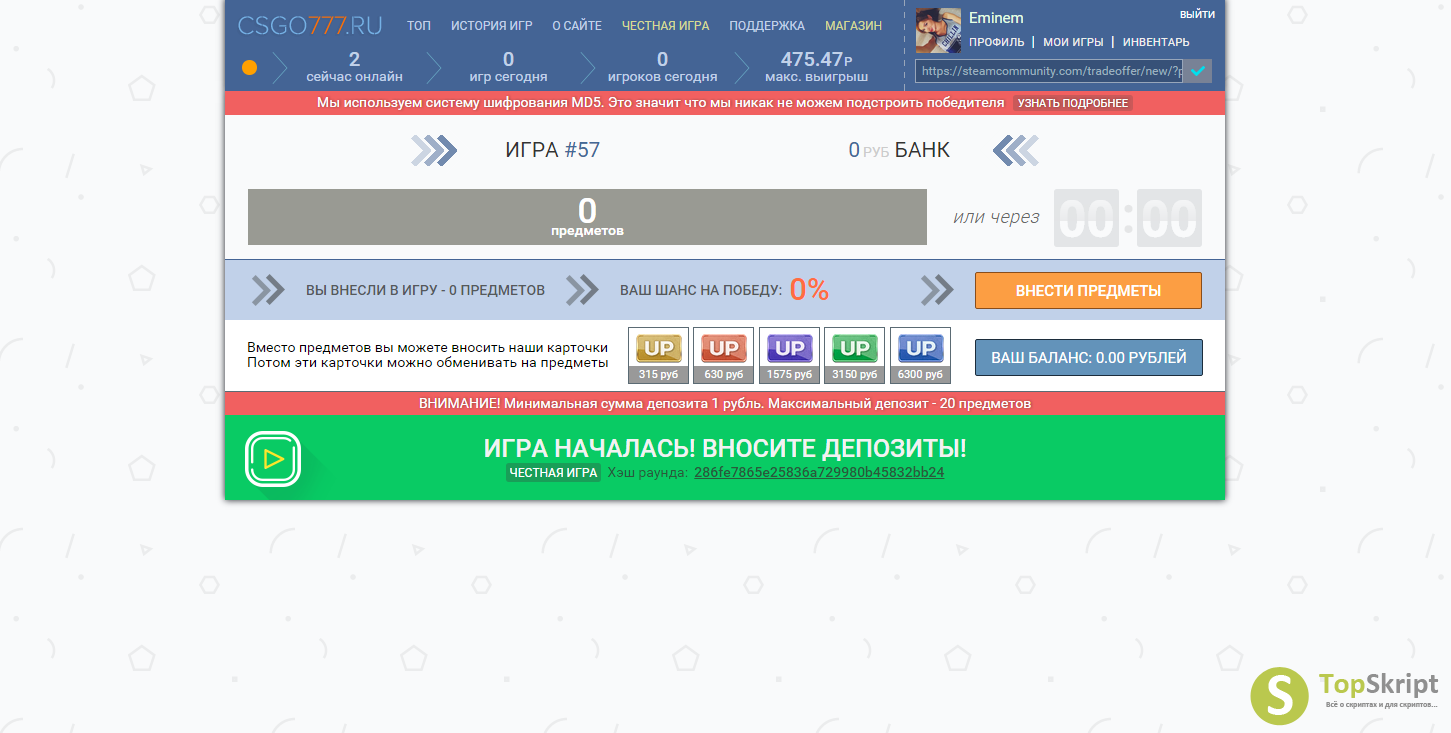Click the сейчас онлайн counter
1451x733 pixels.
[355, 67]
